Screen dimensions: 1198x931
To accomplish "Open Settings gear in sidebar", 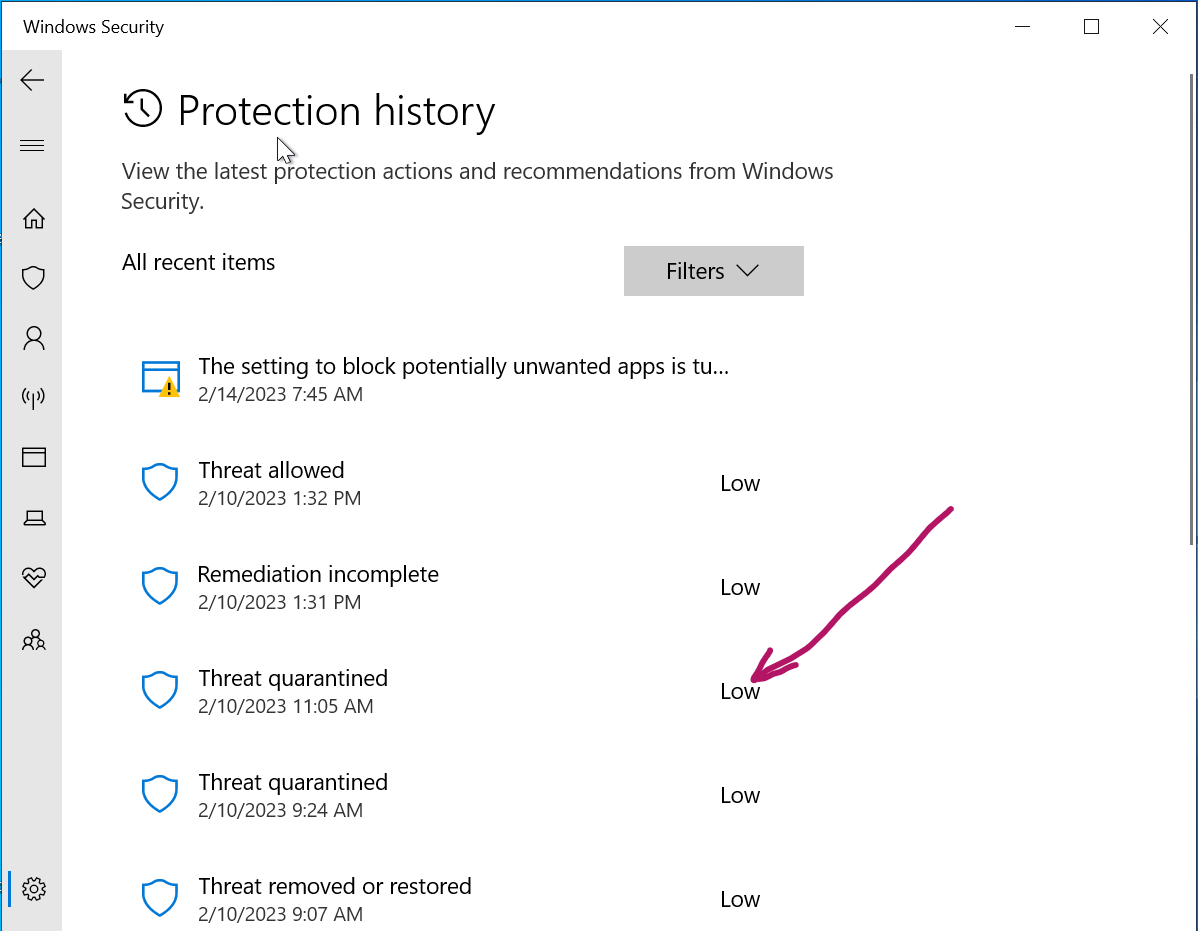I will (34, 888).
